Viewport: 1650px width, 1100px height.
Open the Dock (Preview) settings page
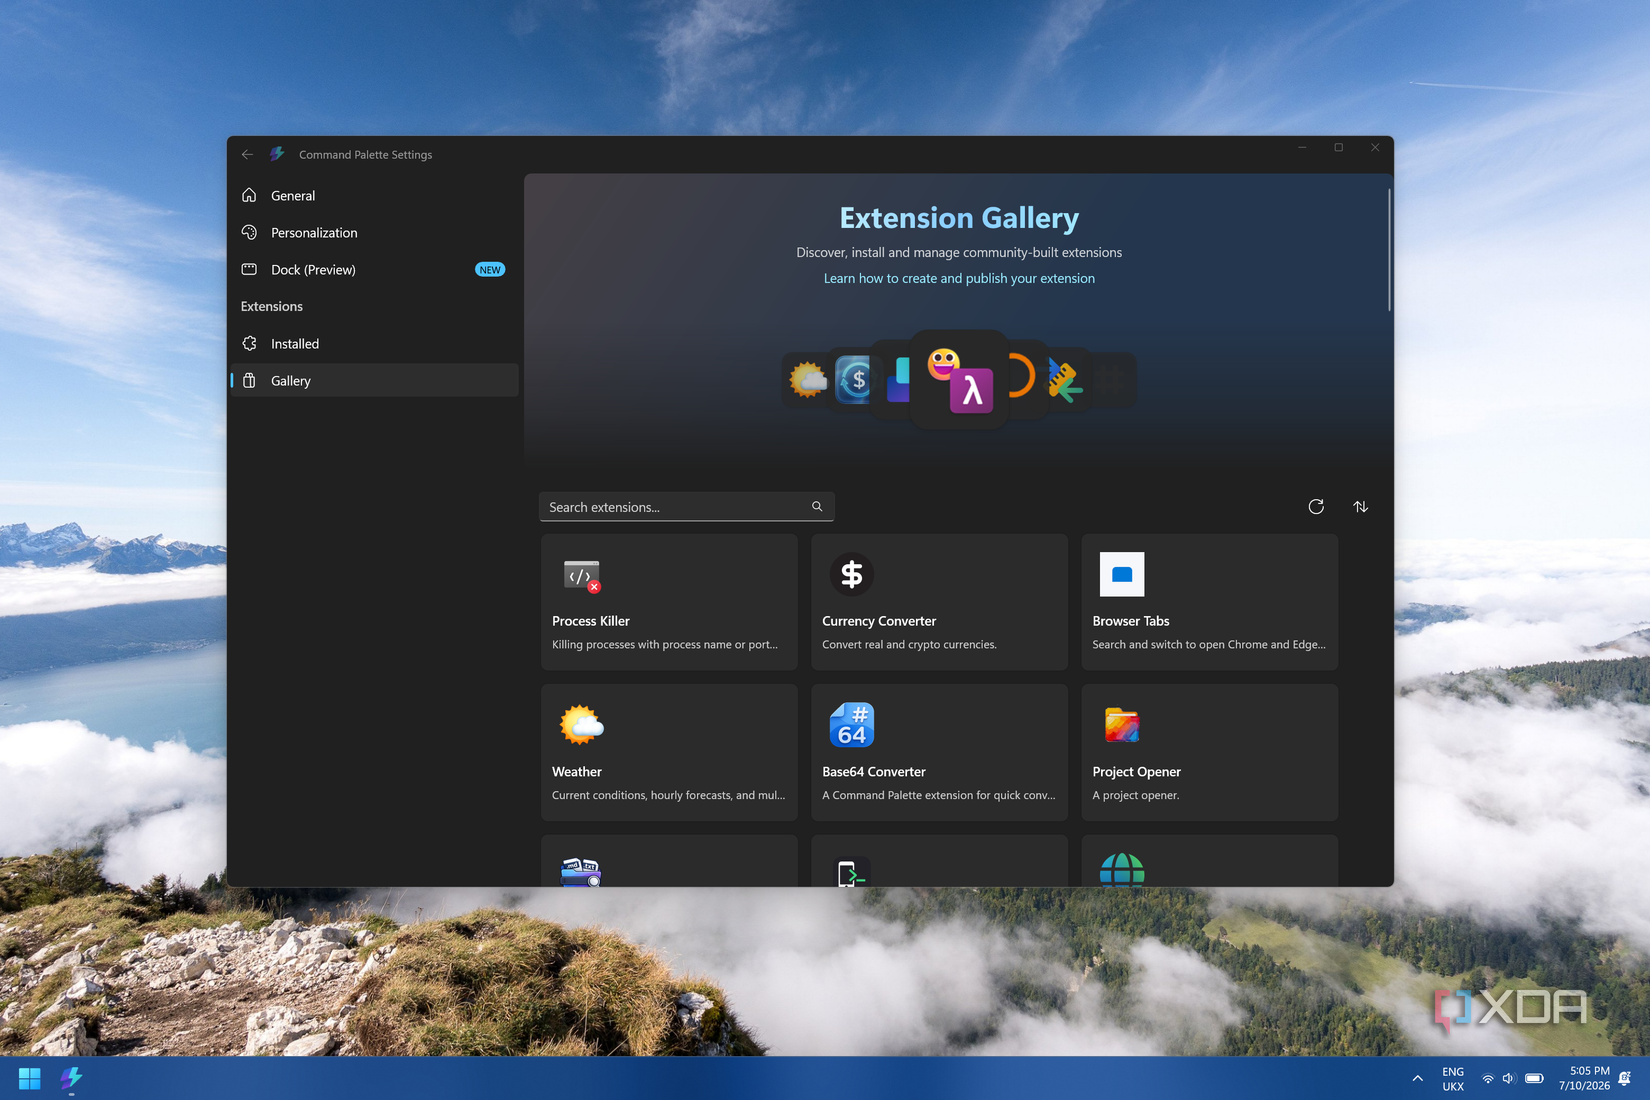(374, 269)
